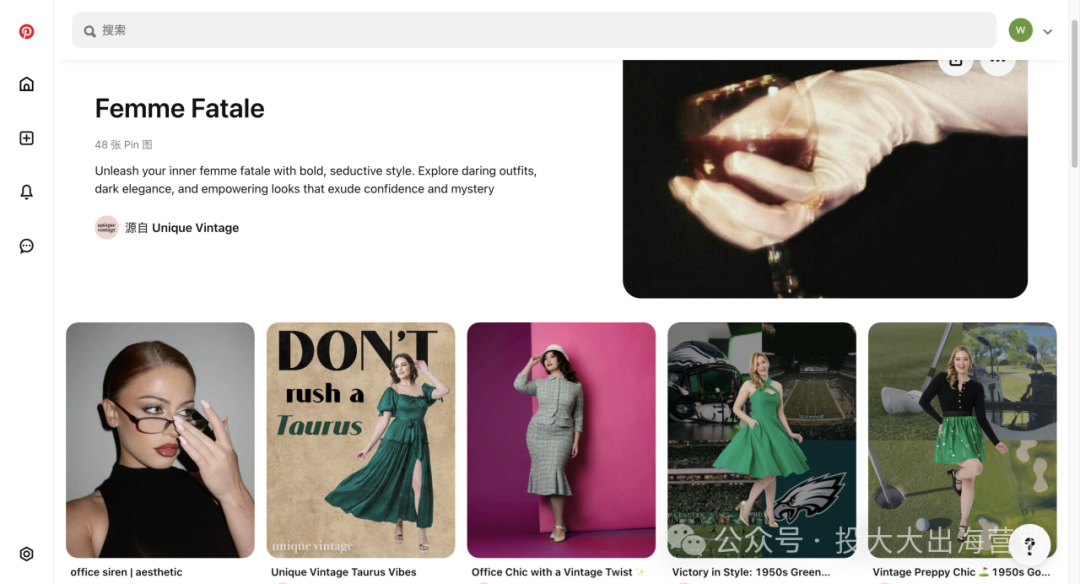This screenshot has height=584, width=1080.
Task: Open the messages chat bubble icon
Action: pyautogui.click(x=27, y=246)
